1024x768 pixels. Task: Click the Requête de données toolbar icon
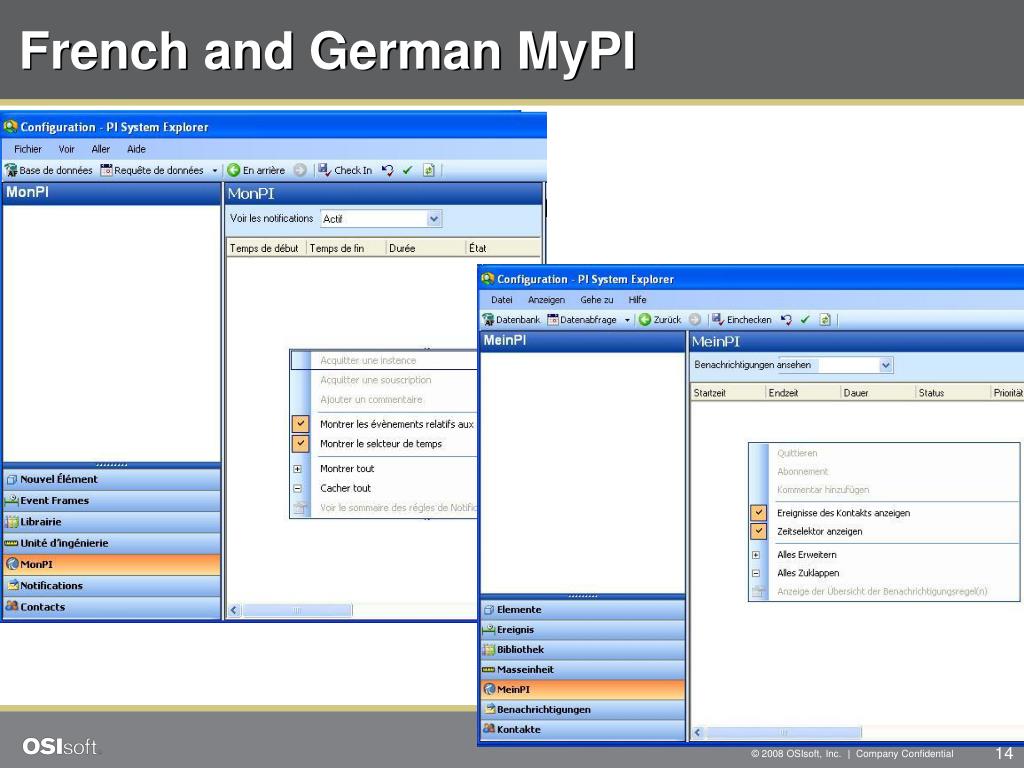[x=106, y=170]
